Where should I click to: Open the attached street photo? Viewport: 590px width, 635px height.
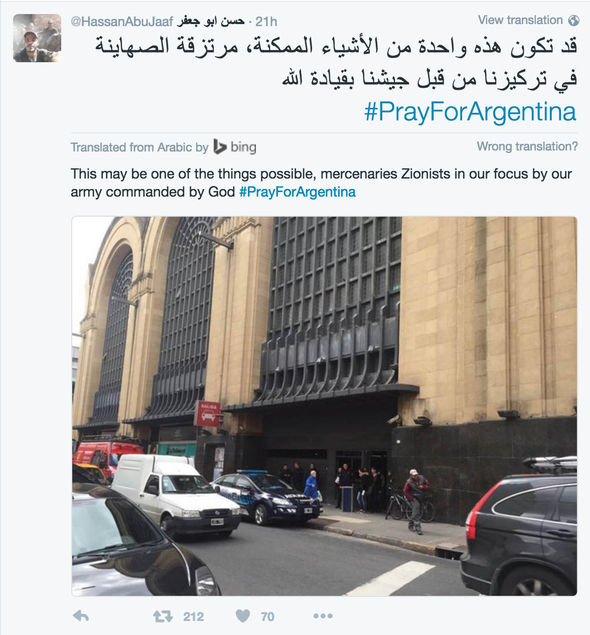coord(324,406)
